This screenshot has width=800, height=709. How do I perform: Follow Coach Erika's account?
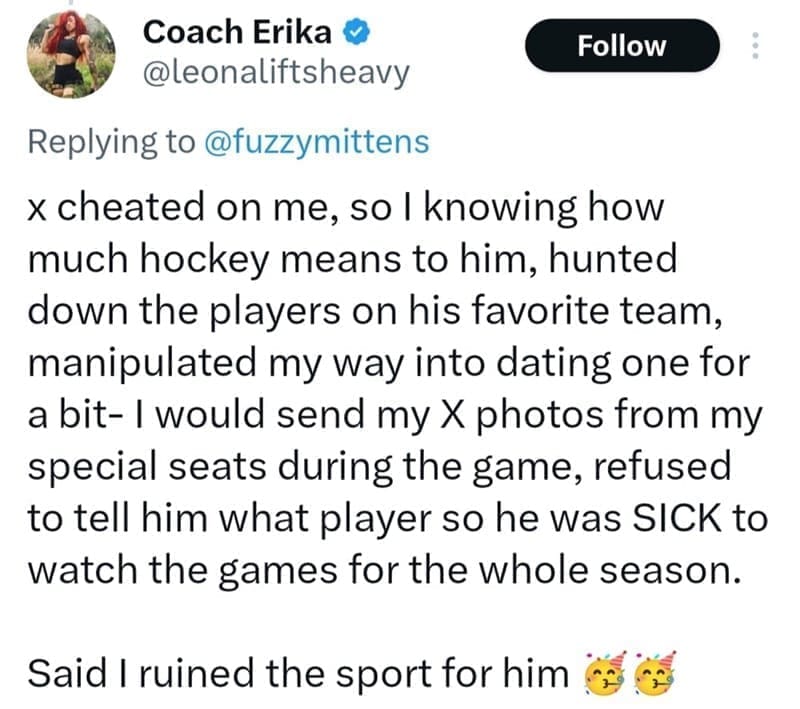click(622, 45)
